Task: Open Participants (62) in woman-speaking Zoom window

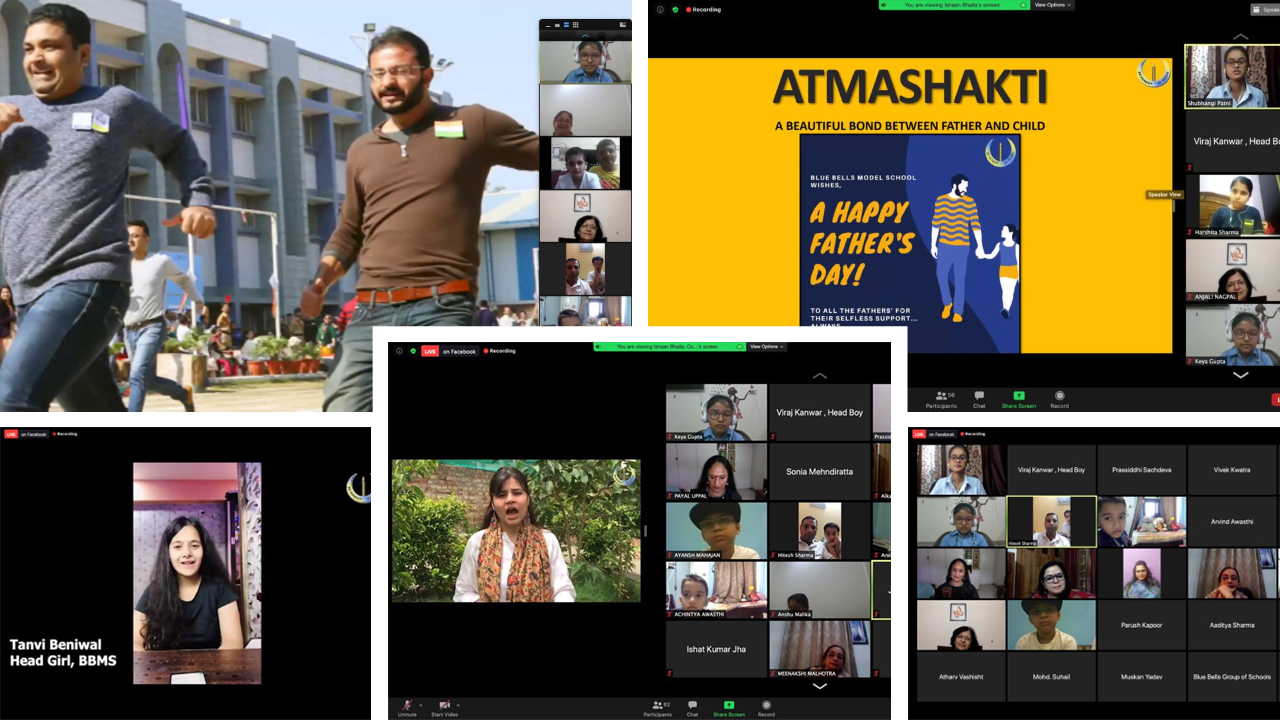Action: tap(657, 708)
